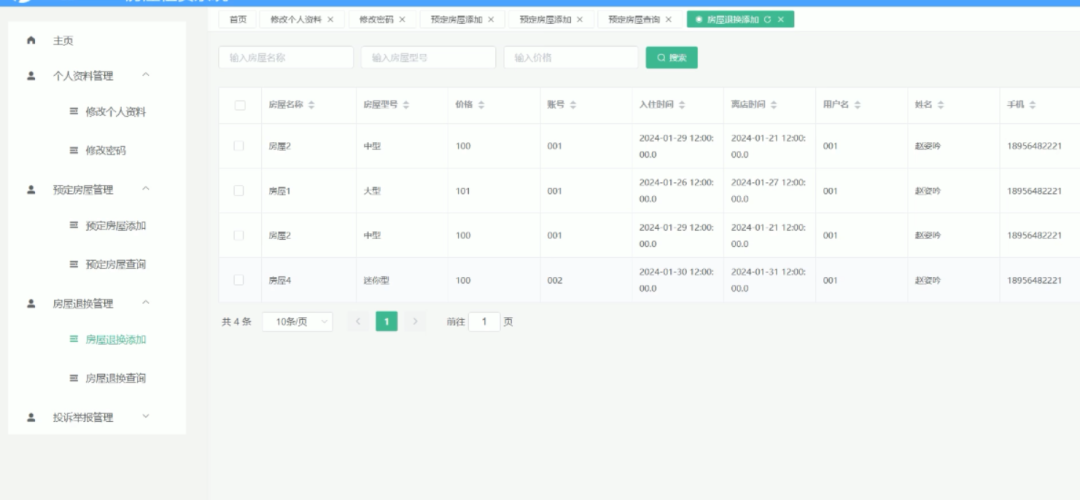Open 主页 in the sidebar
Image resolution: width=1080 pixels, height=500 pixels.
click(x=63, y=41)
